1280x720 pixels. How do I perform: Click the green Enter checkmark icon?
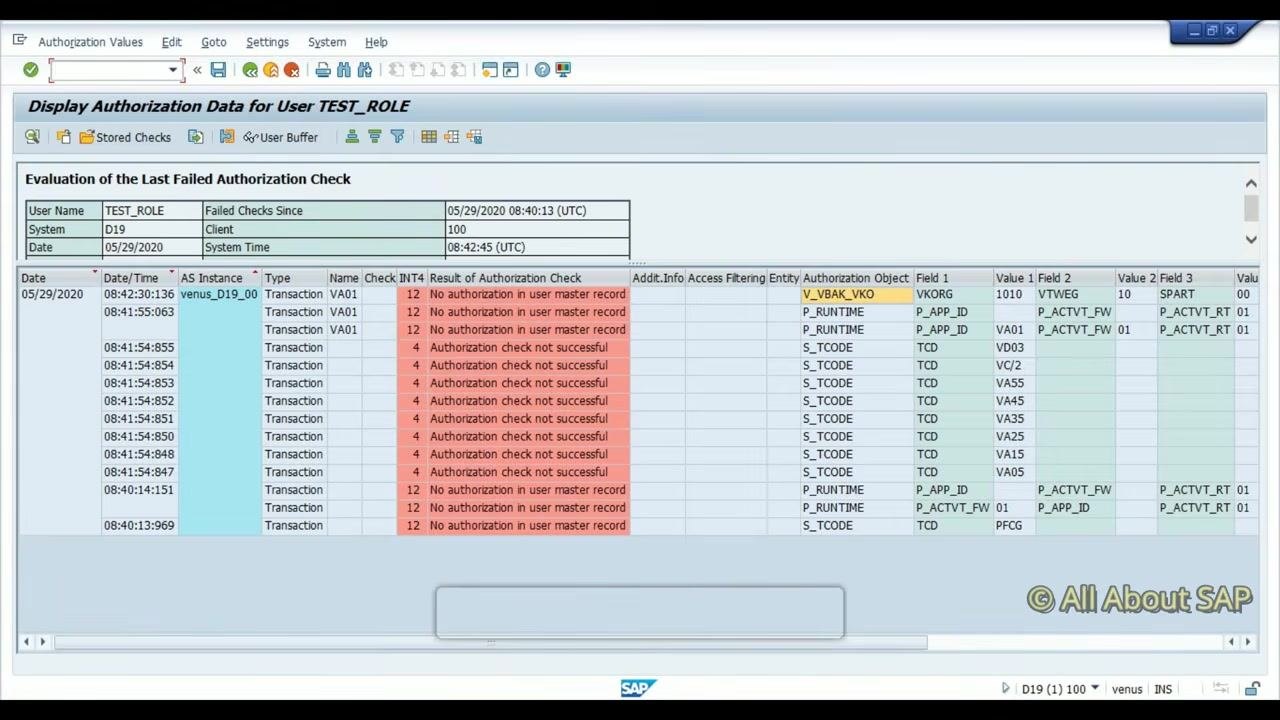click(31, 70)
